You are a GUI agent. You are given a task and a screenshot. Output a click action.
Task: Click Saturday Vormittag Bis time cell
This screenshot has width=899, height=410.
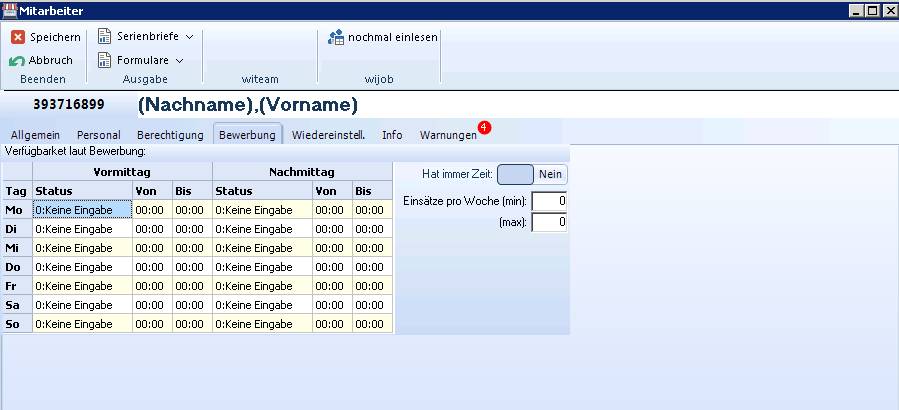pos(193,304)
